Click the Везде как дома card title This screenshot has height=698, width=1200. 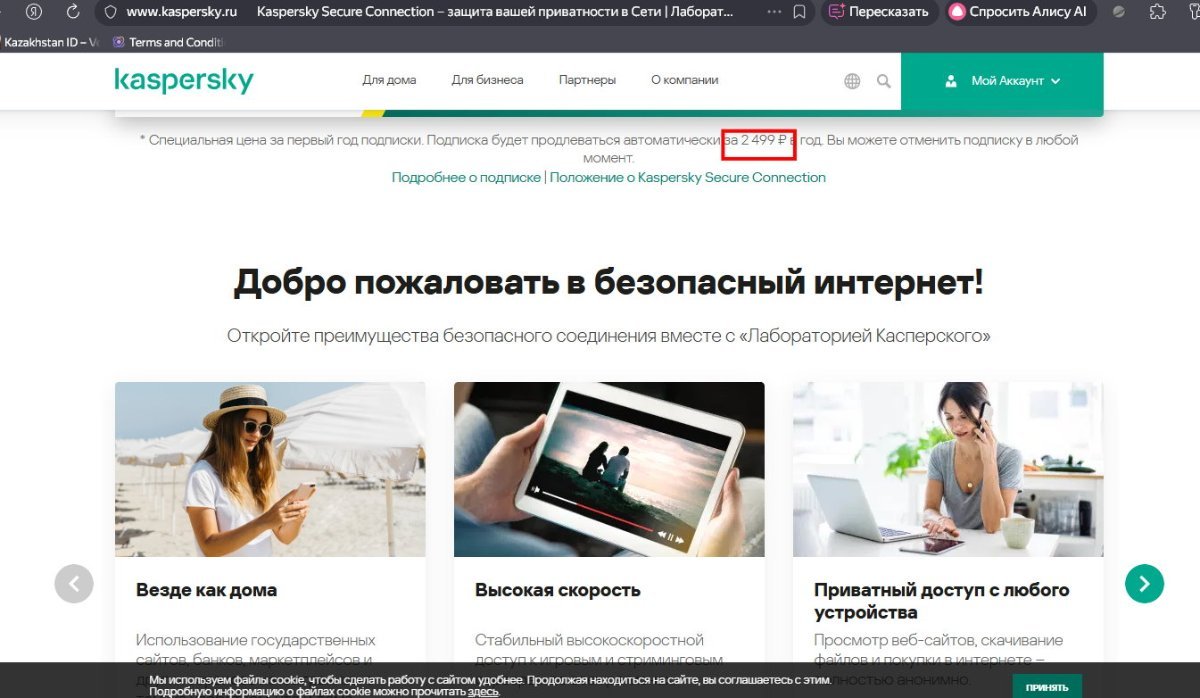pos(206,590)
